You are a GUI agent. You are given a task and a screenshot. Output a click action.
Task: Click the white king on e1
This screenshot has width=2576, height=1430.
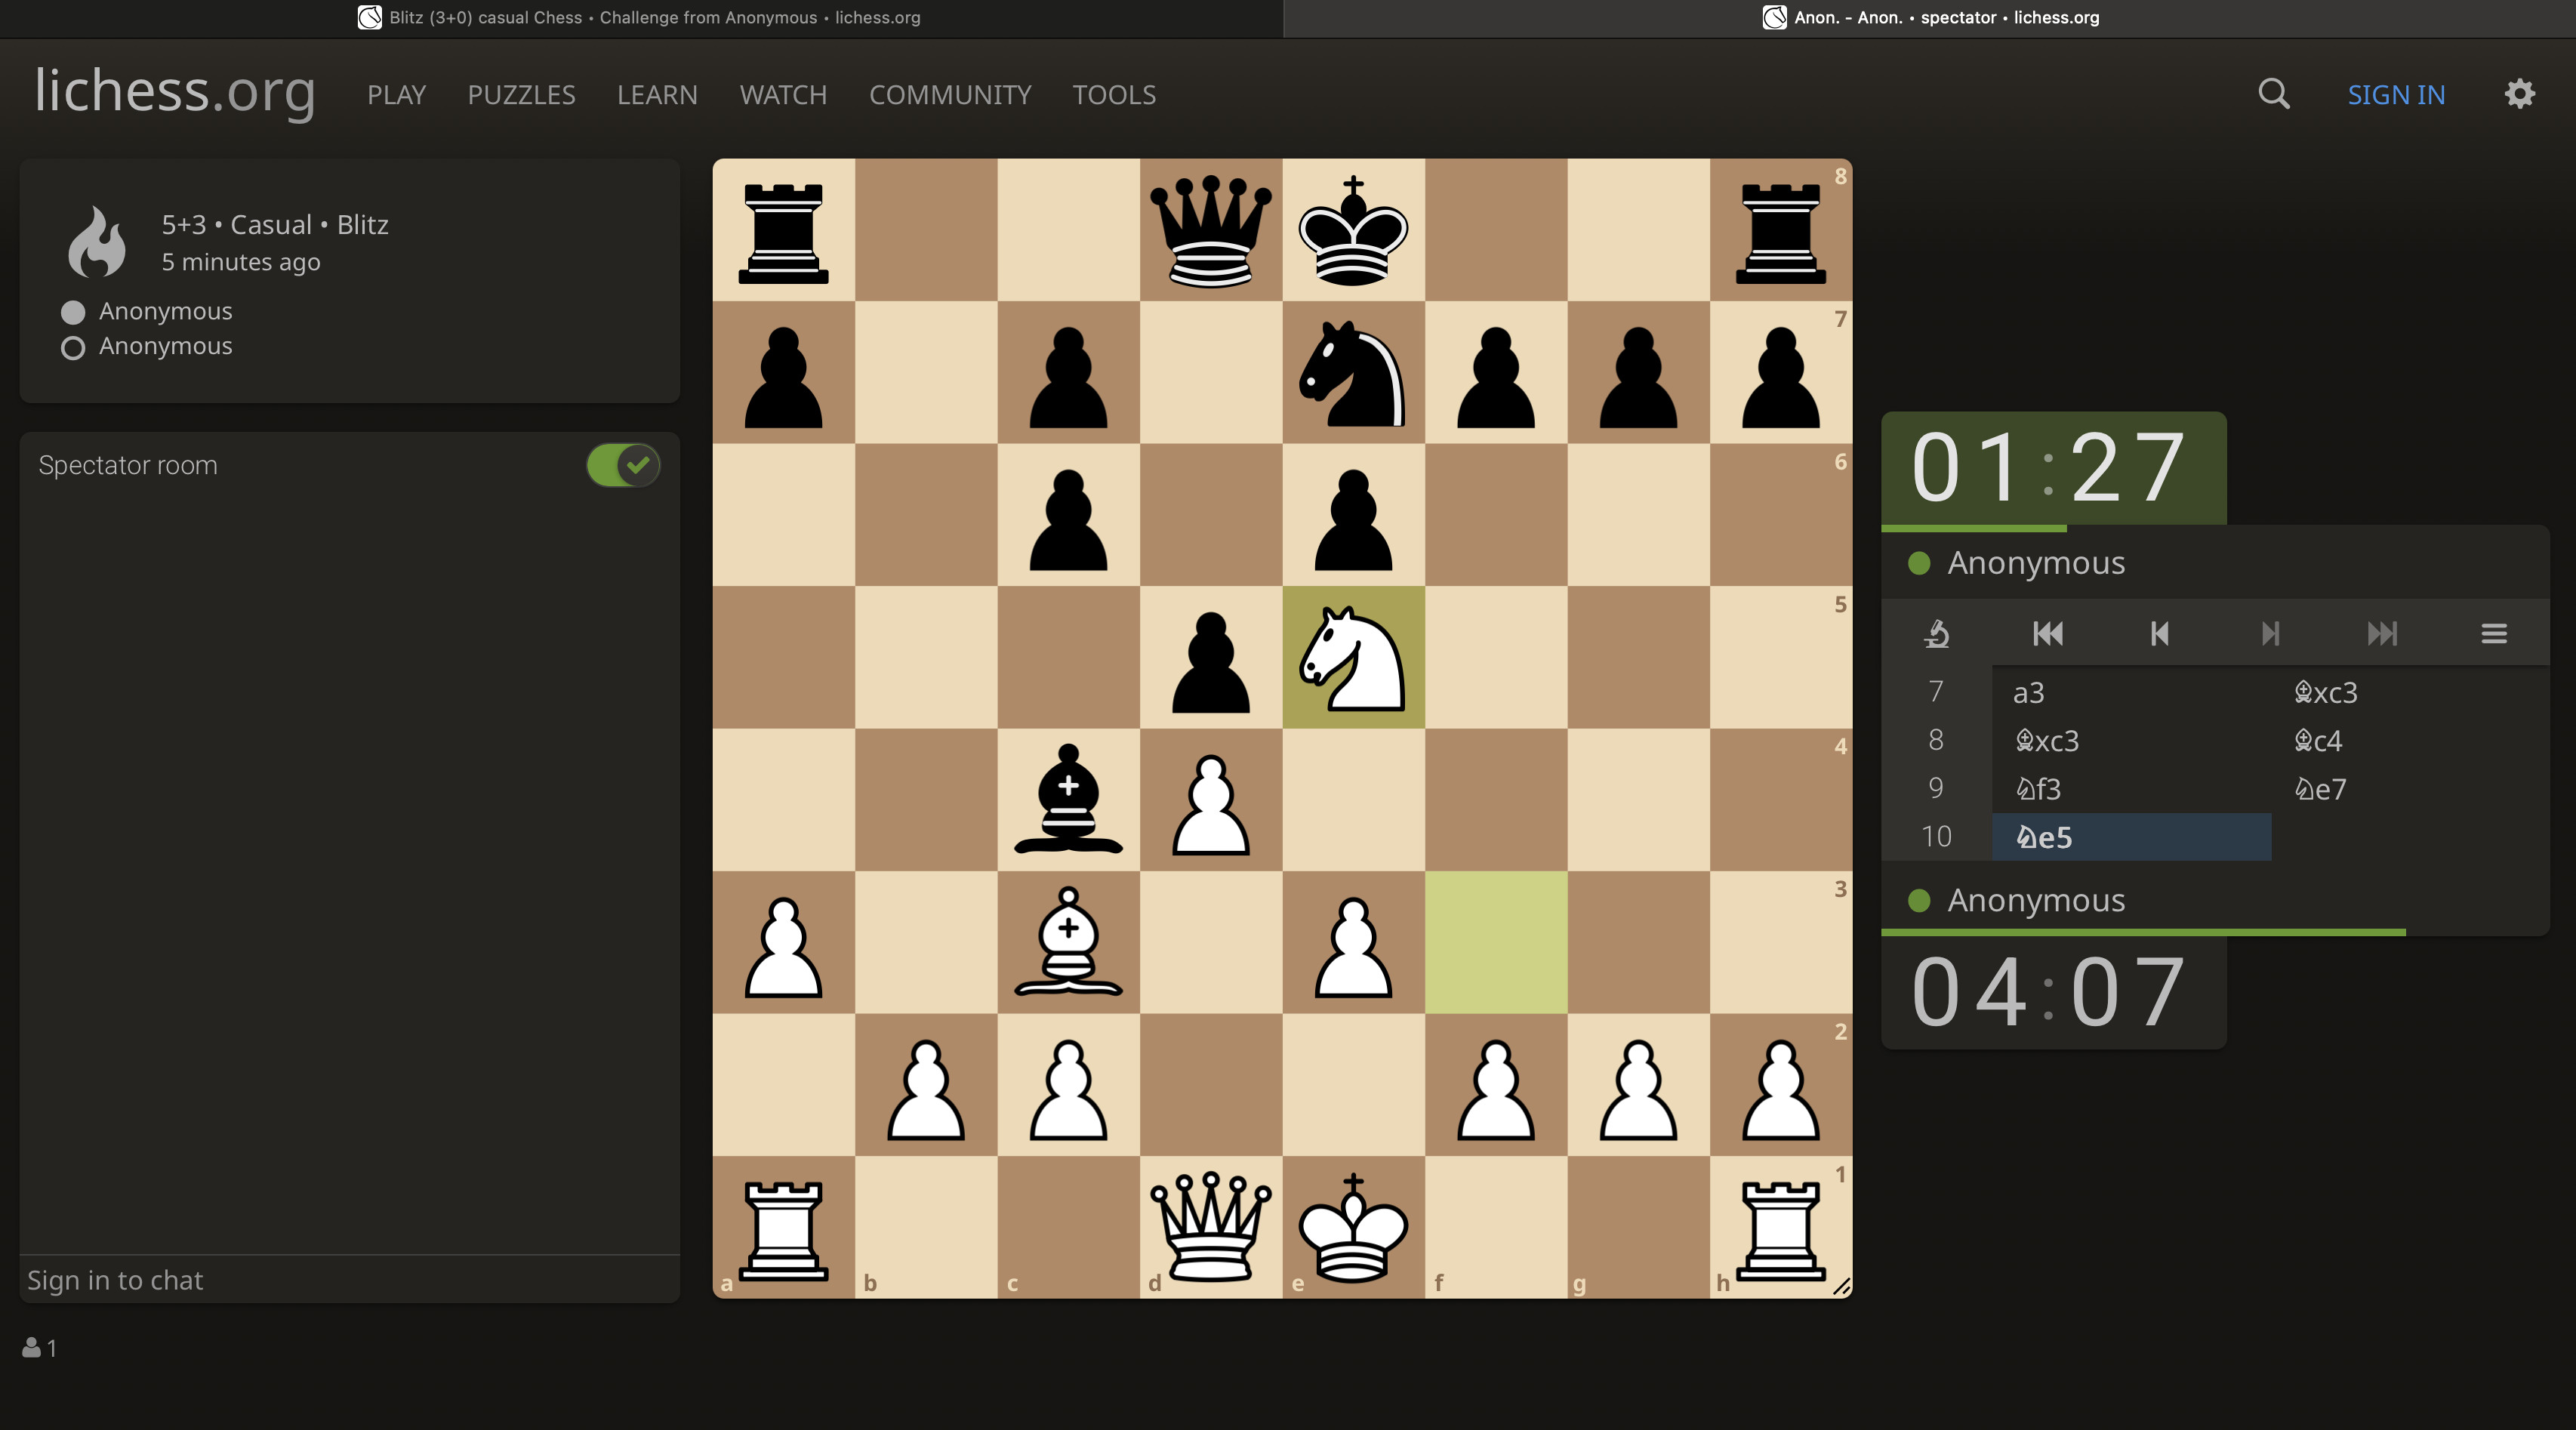[x=1353, y=1227]
